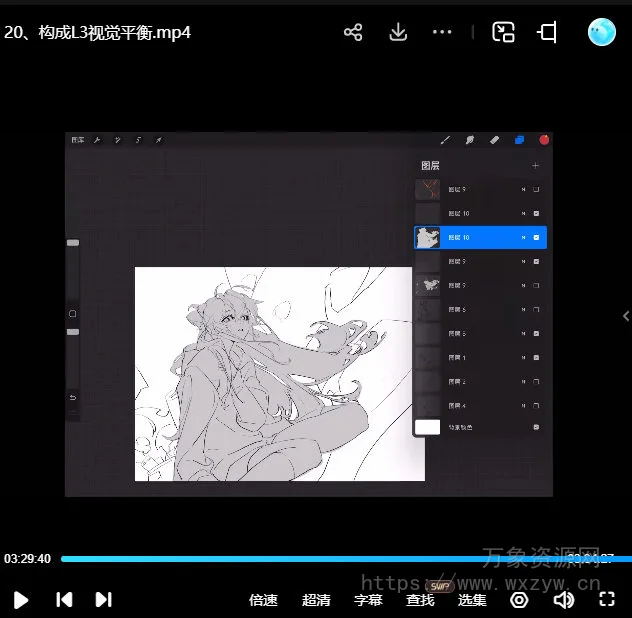Expand the side panel chevron arrow

(x=625, y=316)
